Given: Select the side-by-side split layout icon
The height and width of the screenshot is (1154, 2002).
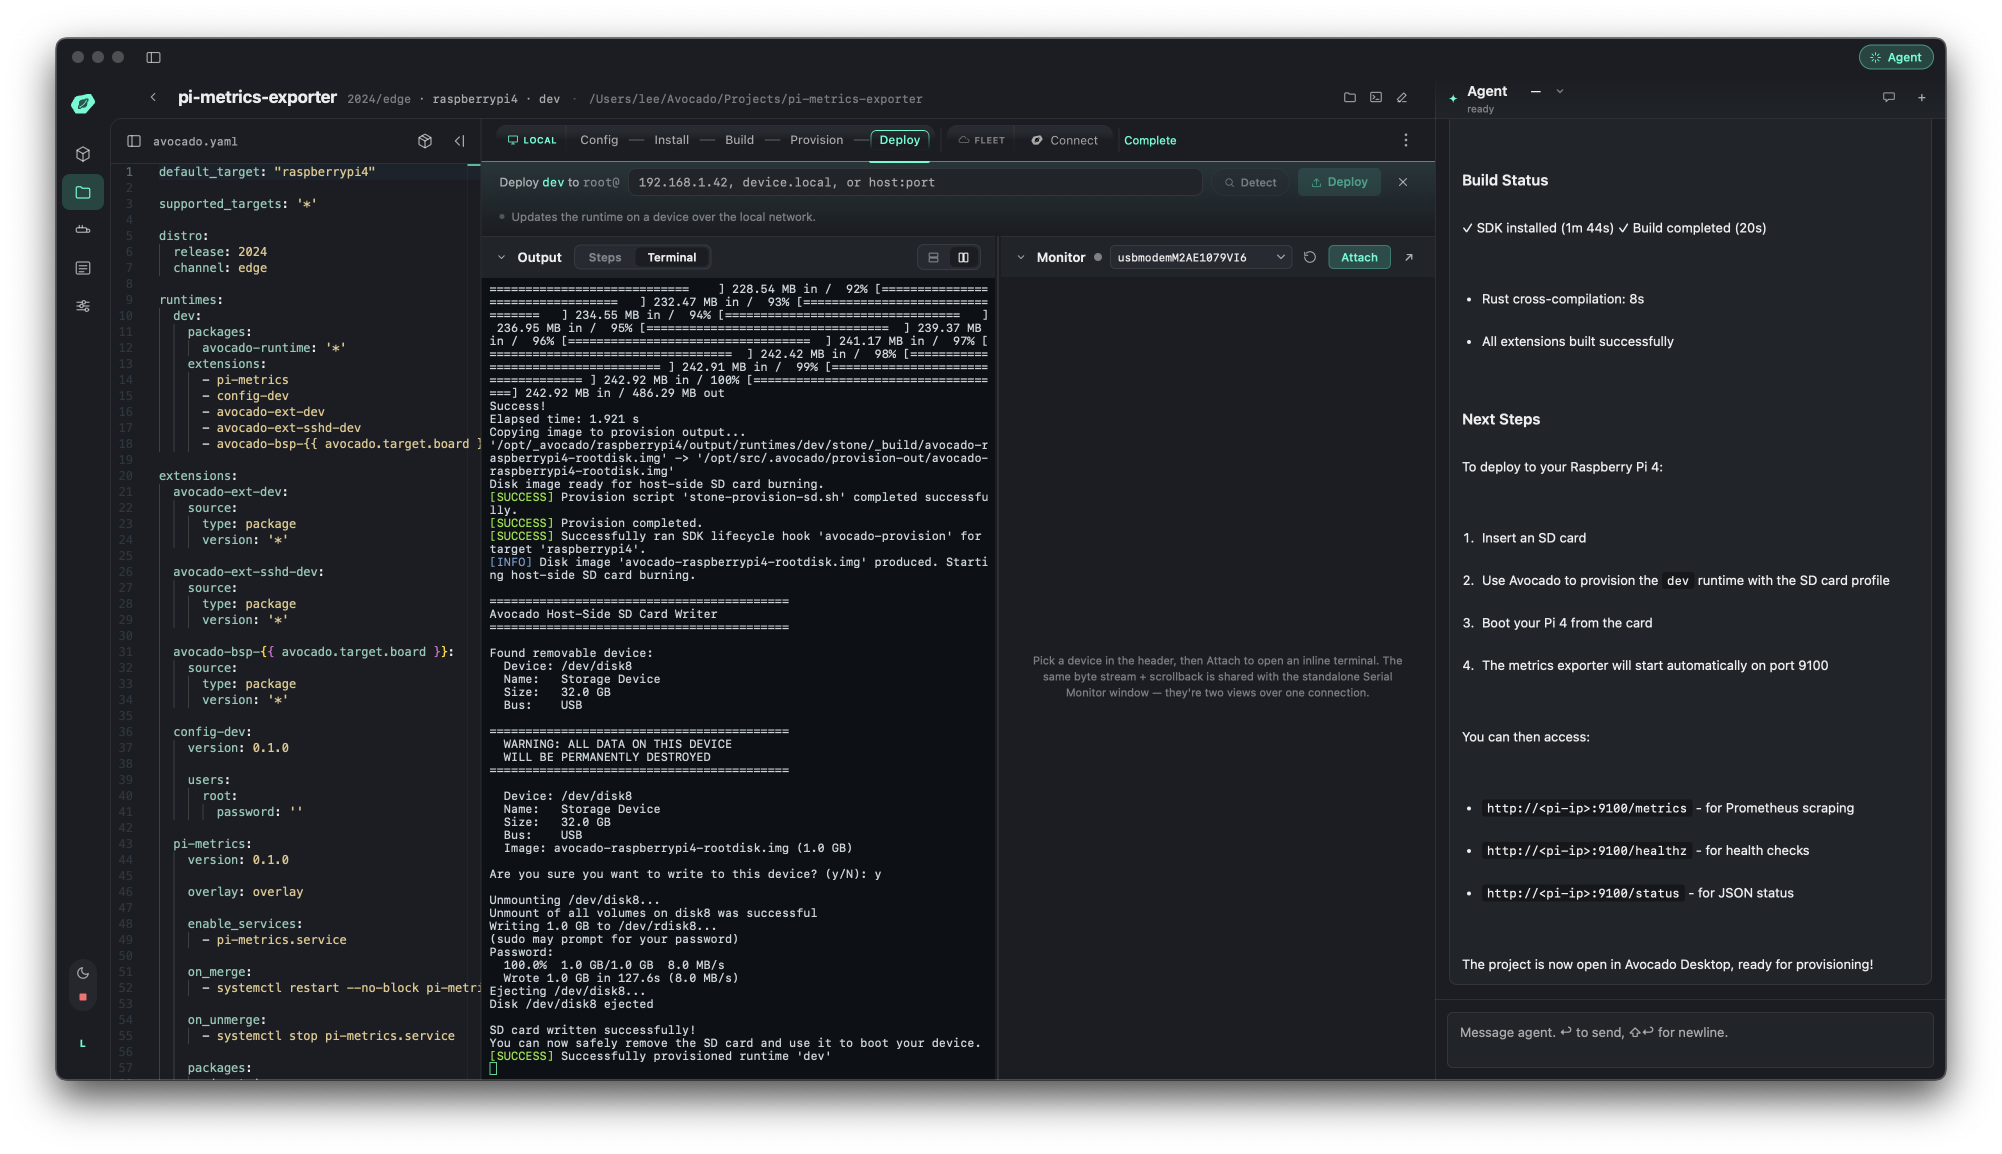Looking at the screenshot, I should click(x=963, y=257).
